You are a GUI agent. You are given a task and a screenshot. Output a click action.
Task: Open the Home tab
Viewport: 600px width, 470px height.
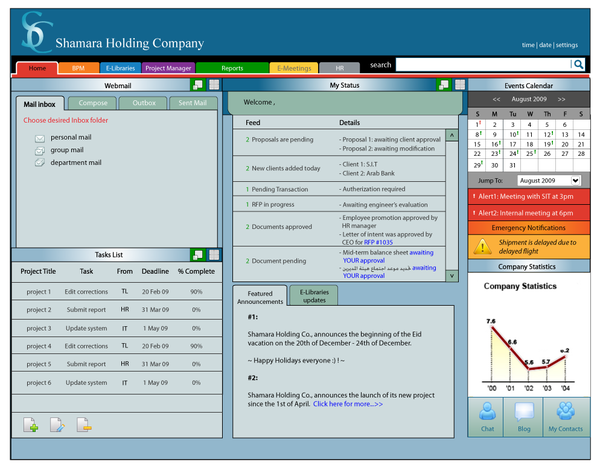(37, 68)
